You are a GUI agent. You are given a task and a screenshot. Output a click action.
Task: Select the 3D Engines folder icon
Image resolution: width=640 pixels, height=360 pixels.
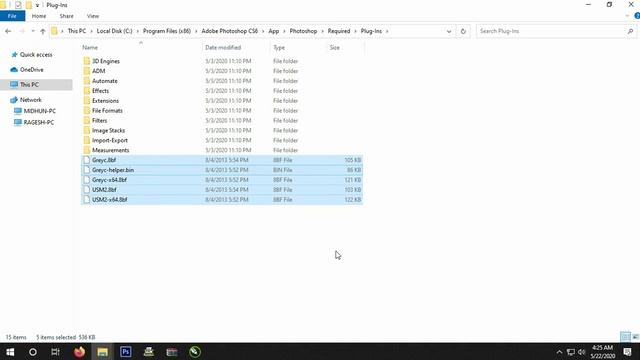pyautogui.click(x=87, y=61)
